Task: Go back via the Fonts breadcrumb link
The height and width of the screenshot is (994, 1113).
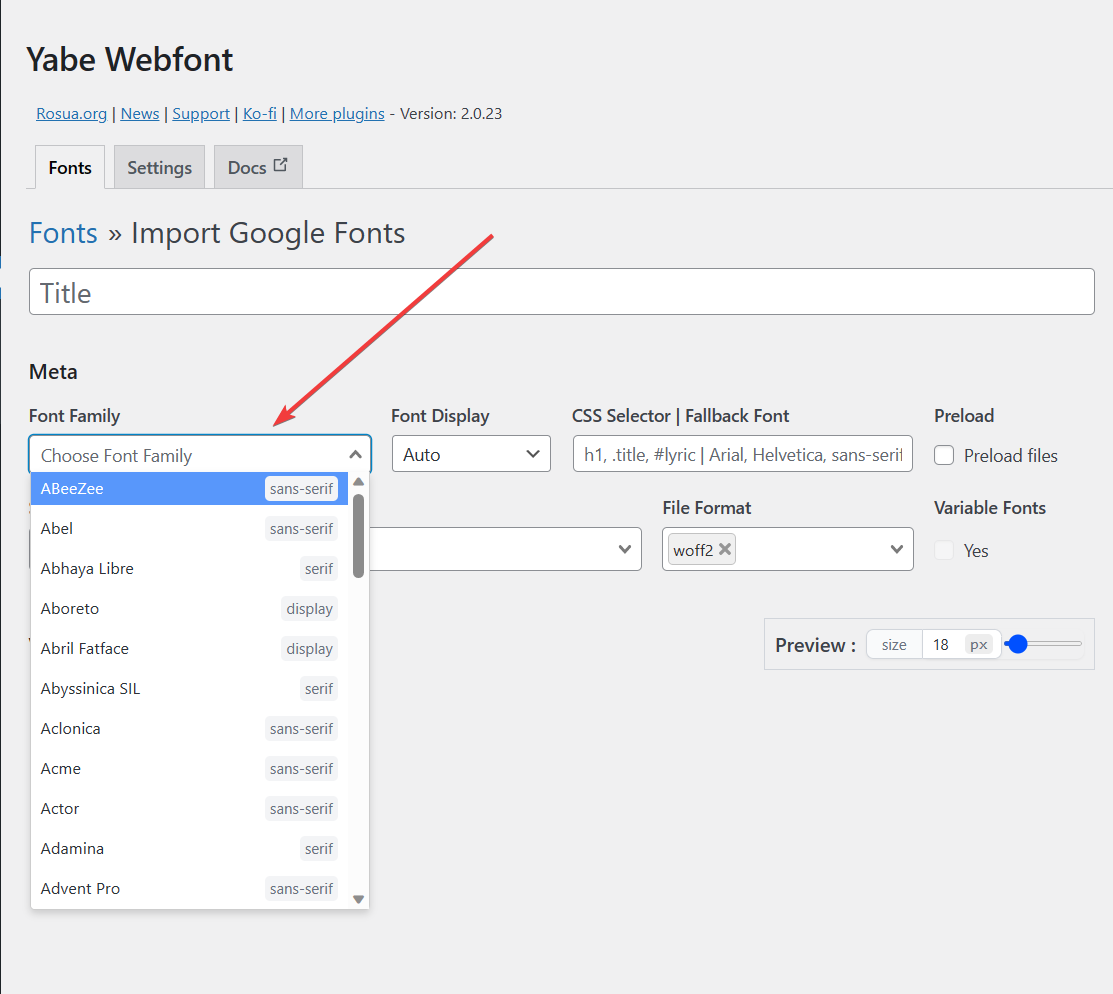Action: pyautogui.click(x=63, y=233)
